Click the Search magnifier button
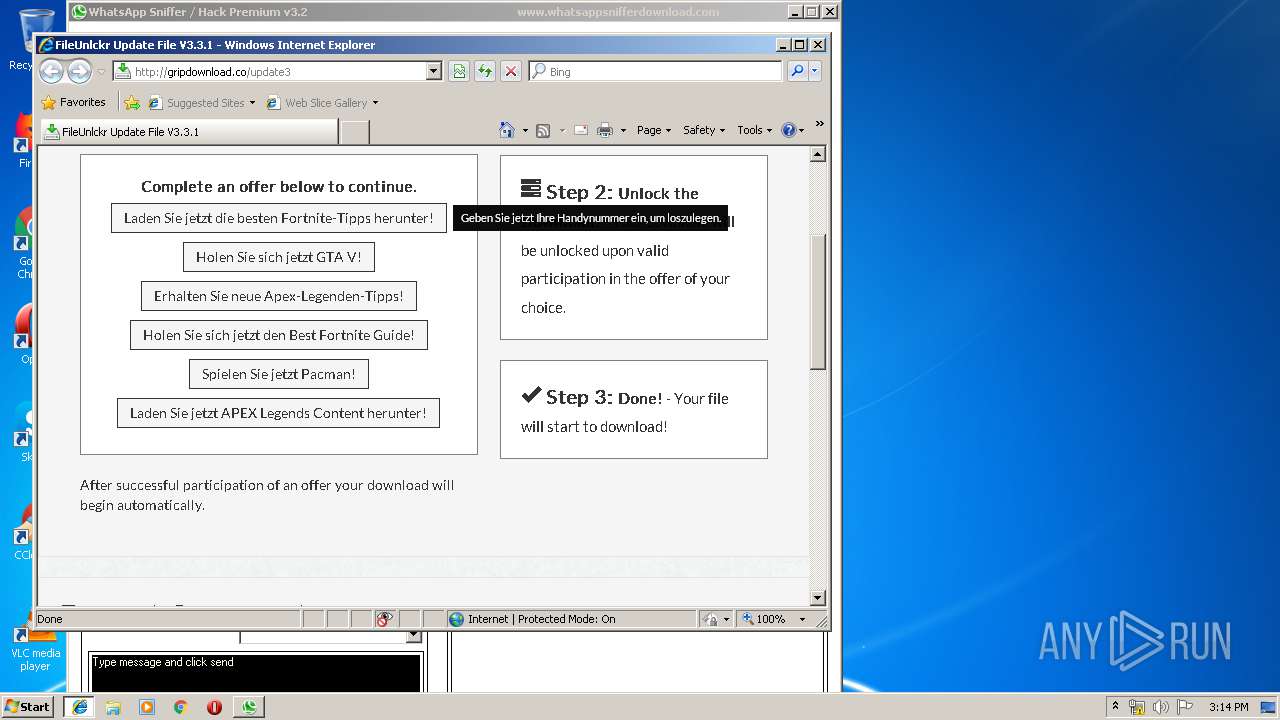1280x720 pixels. (x=797, y=71)
